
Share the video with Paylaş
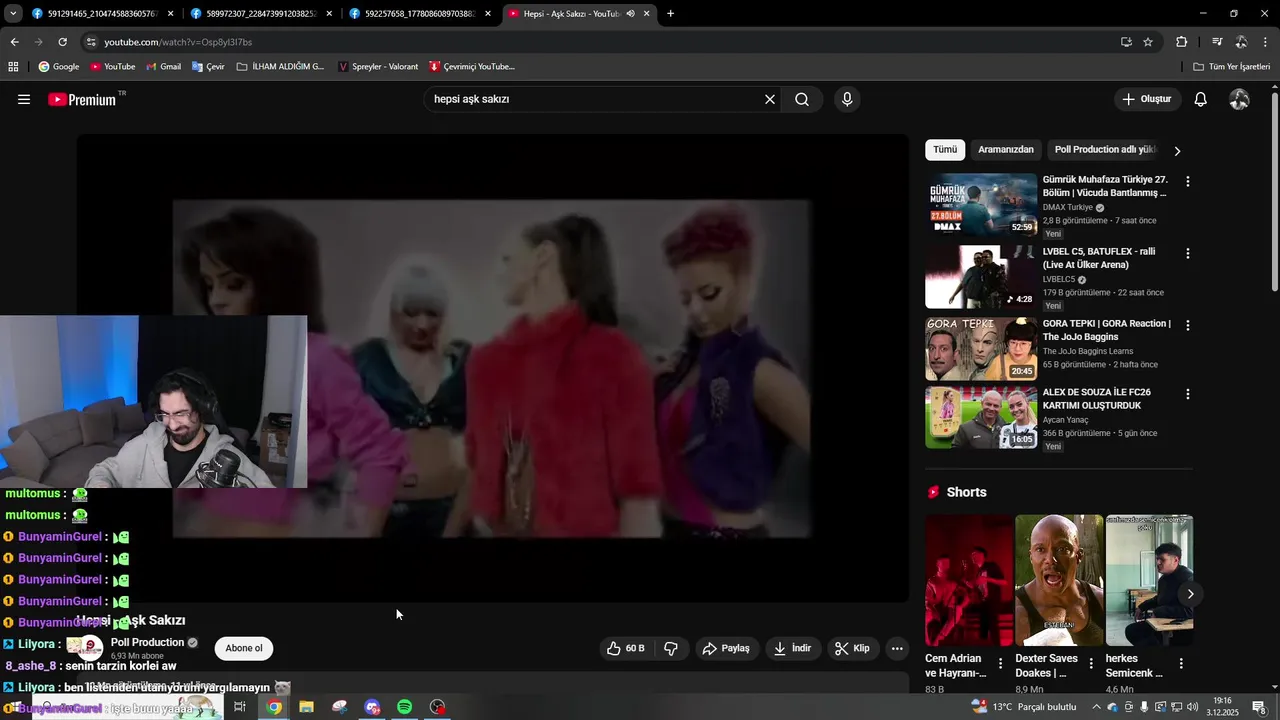[726, 648]
